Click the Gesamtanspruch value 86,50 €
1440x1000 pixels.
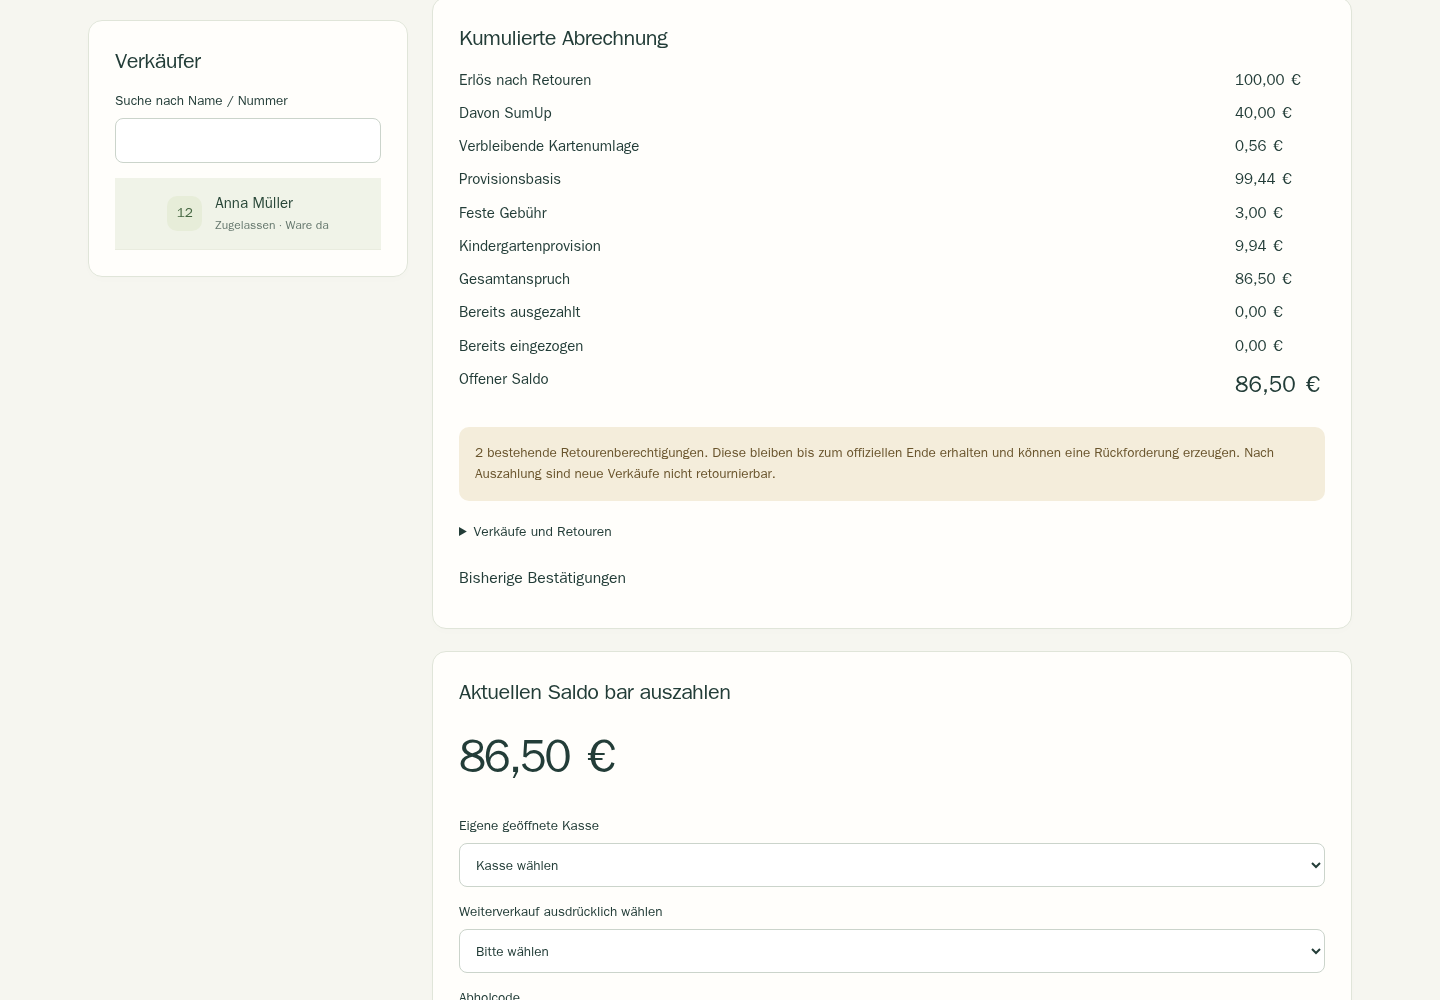click(x=1263, y=279)
